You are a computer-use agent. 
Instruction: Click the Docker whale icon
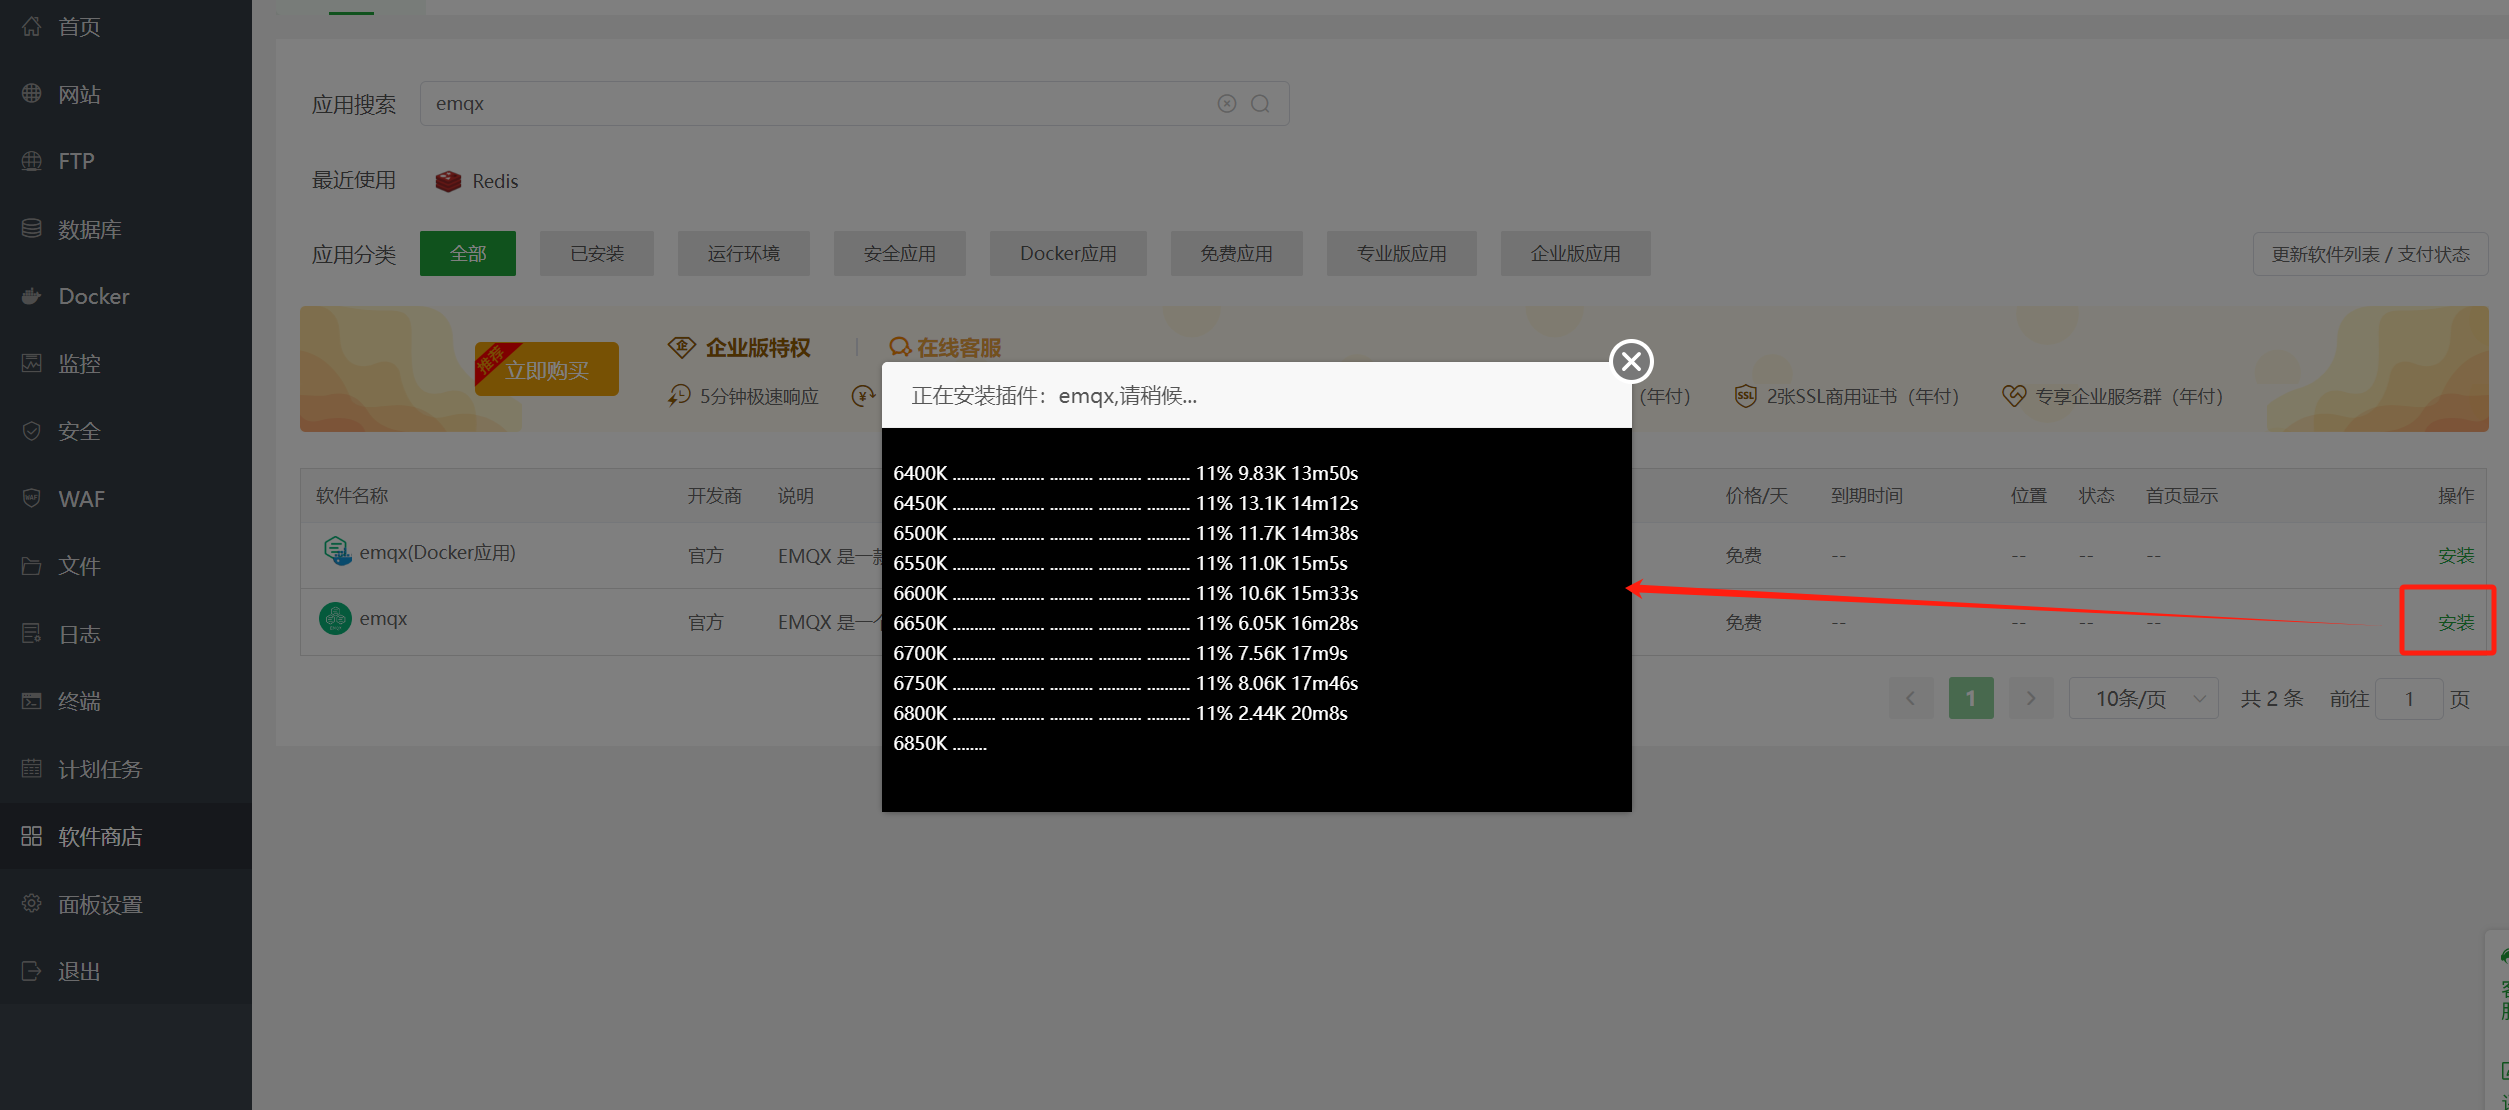(x=31, y=296)
